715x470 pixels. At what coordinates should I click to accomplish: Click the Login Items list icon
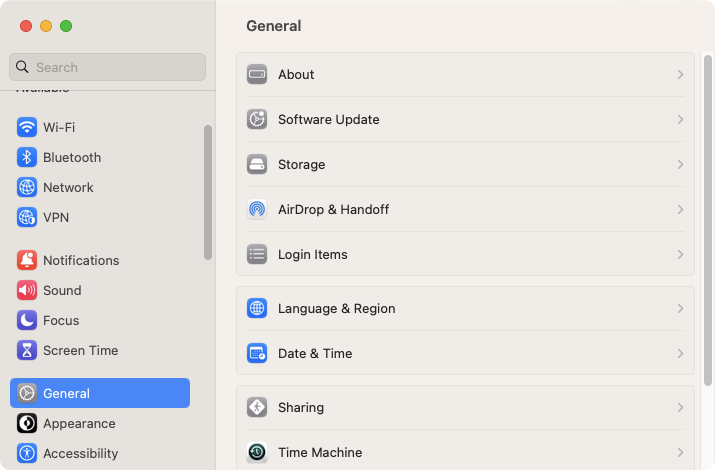pos(257,254)
